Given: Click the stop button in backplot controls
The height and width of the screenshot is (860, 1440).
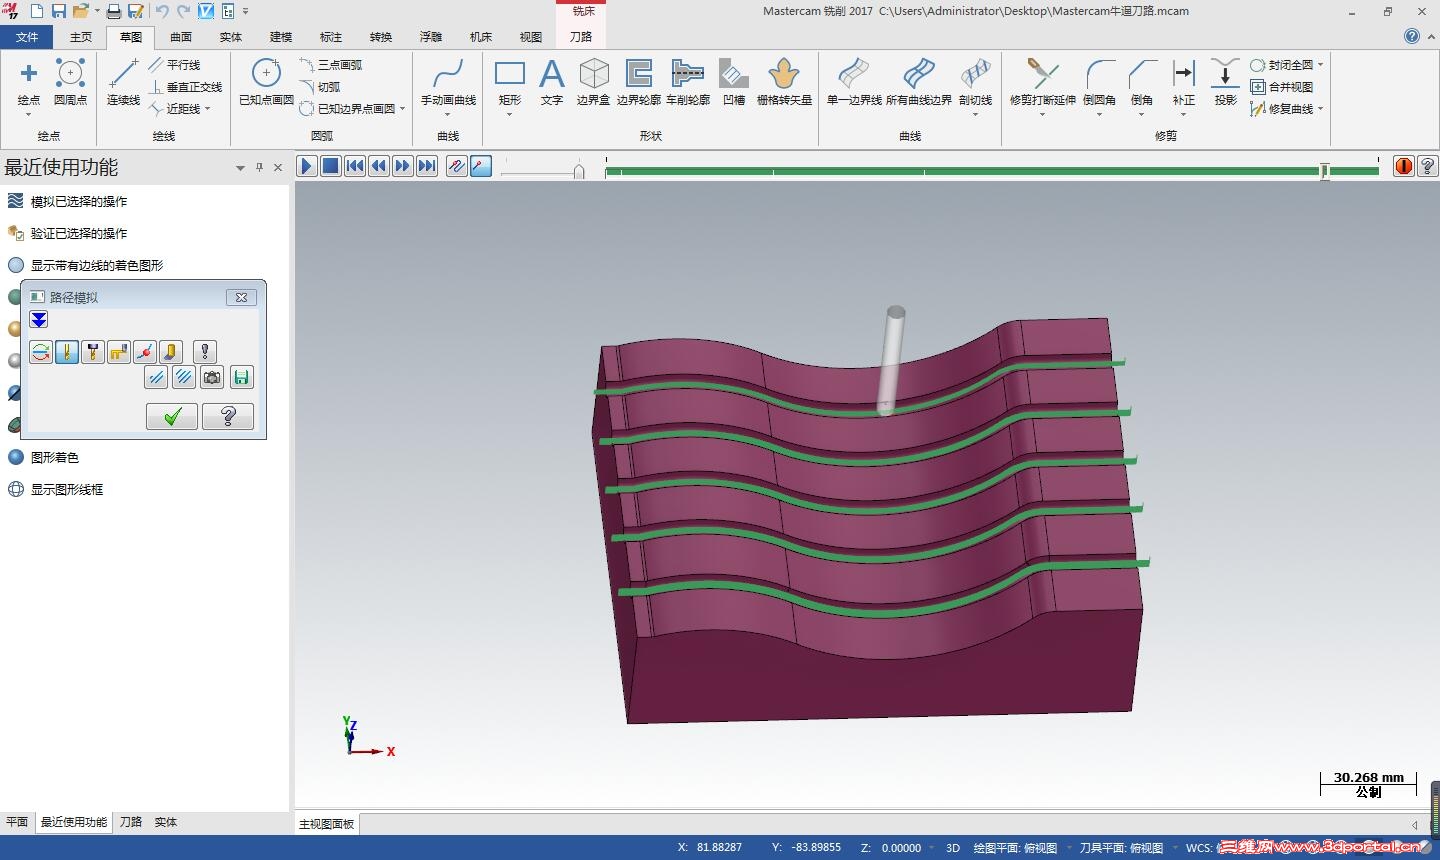Looking at the screenshot, I should [x=331, y=166].
